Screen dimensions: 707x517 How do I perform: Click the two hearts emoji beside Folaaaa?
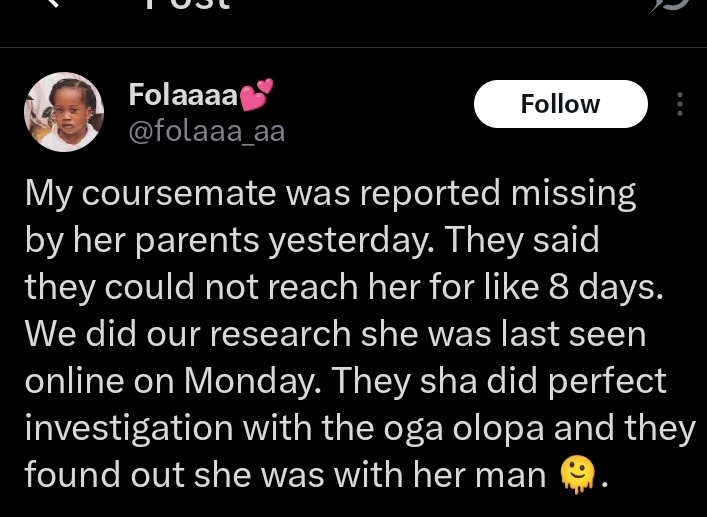coord(257,96)
